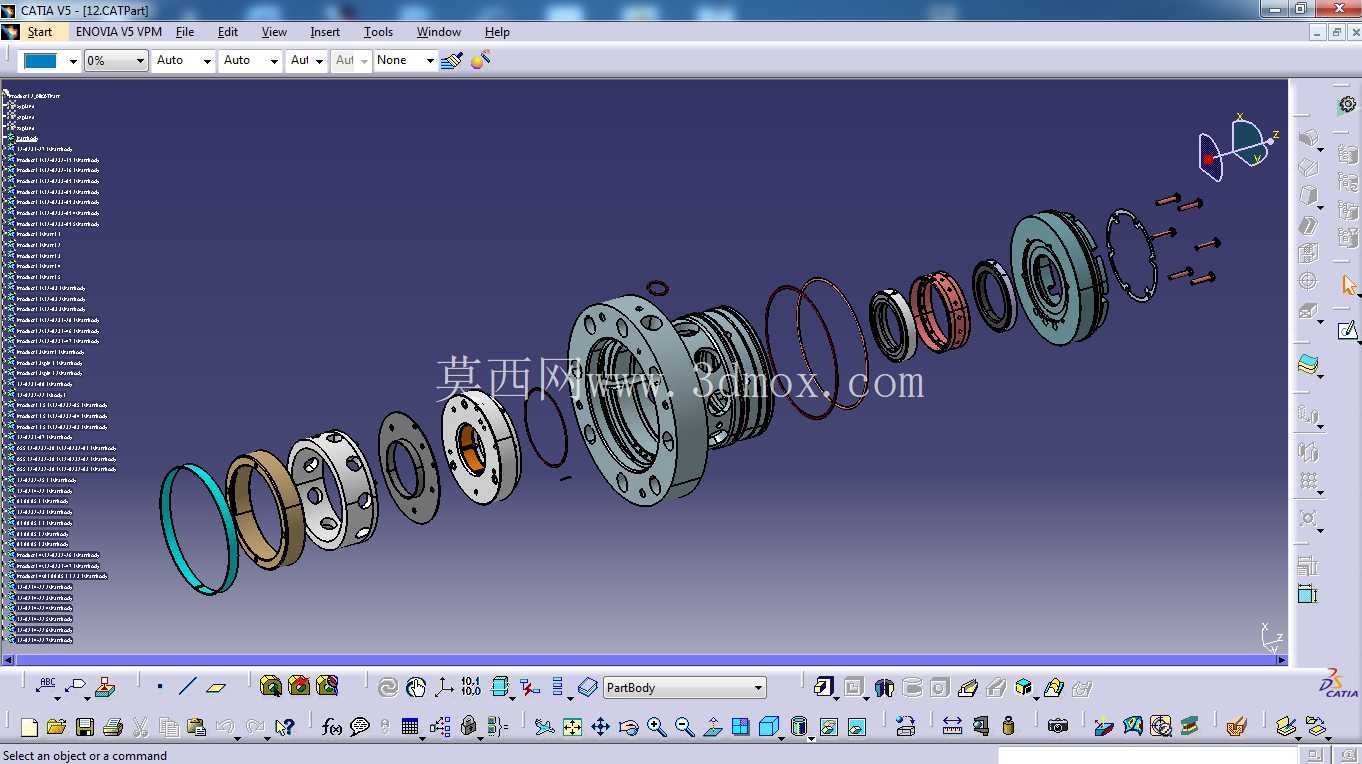Open the Help menu
Image resolution: width=1362 pixels, height=764 pixels.
[497, 32]
